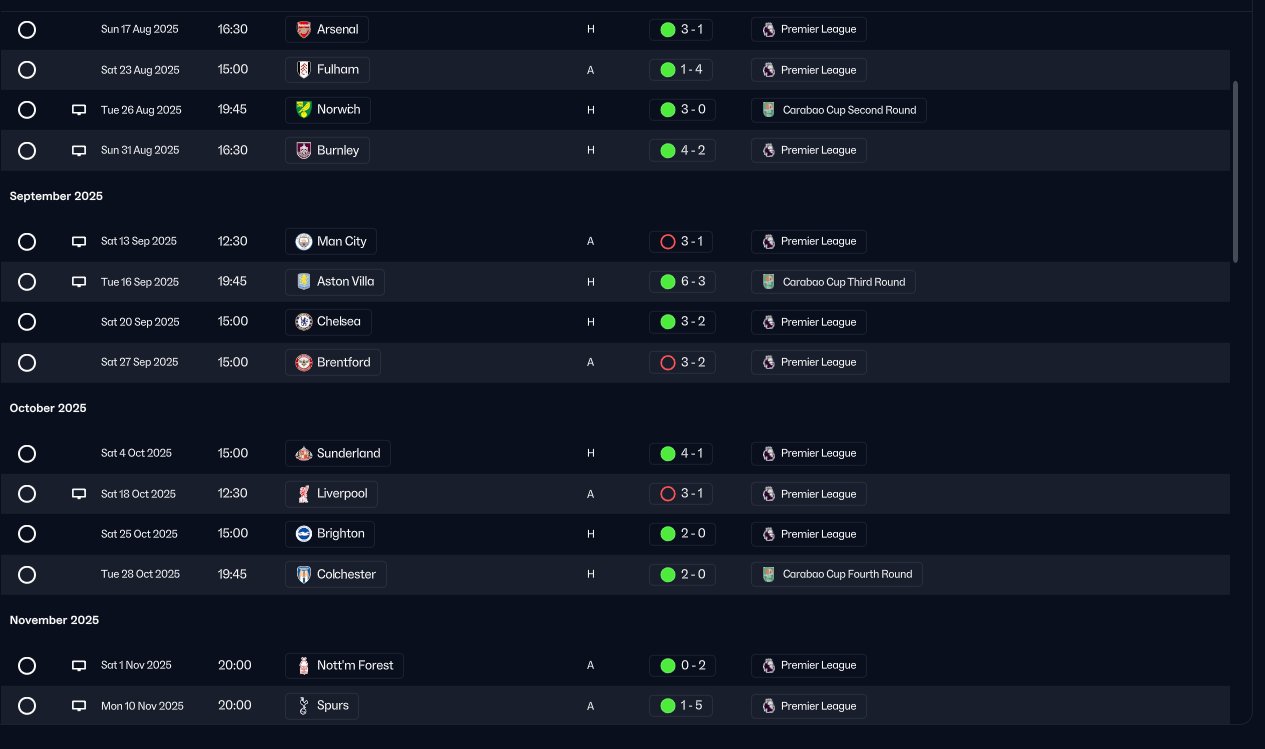Click the vertical scrollbar thumb
Viewport: 1265px width, 749px height.
(x=1236, y=172)
